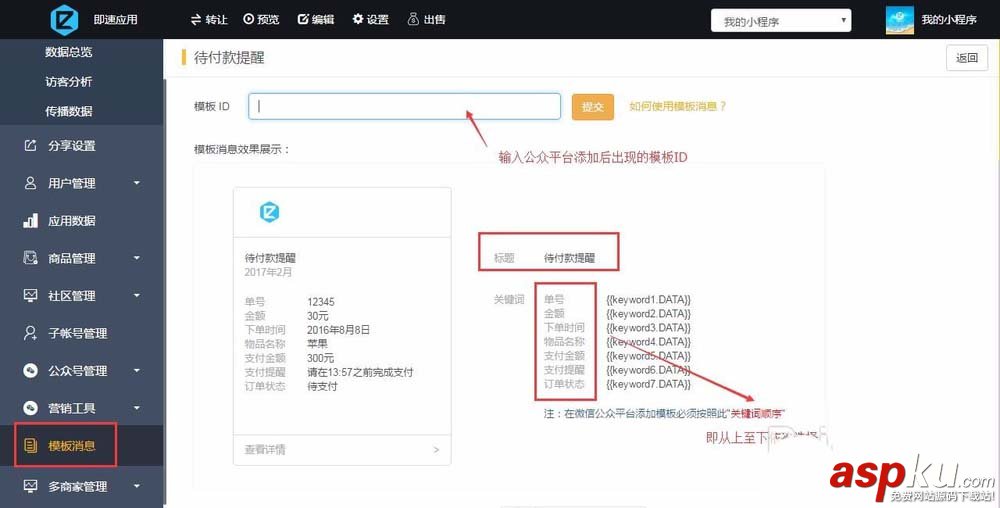The height and width of the screenshot is (508, 1000).
Task: Open 如何使用模板消息？ help link
Action: point(677,106)
